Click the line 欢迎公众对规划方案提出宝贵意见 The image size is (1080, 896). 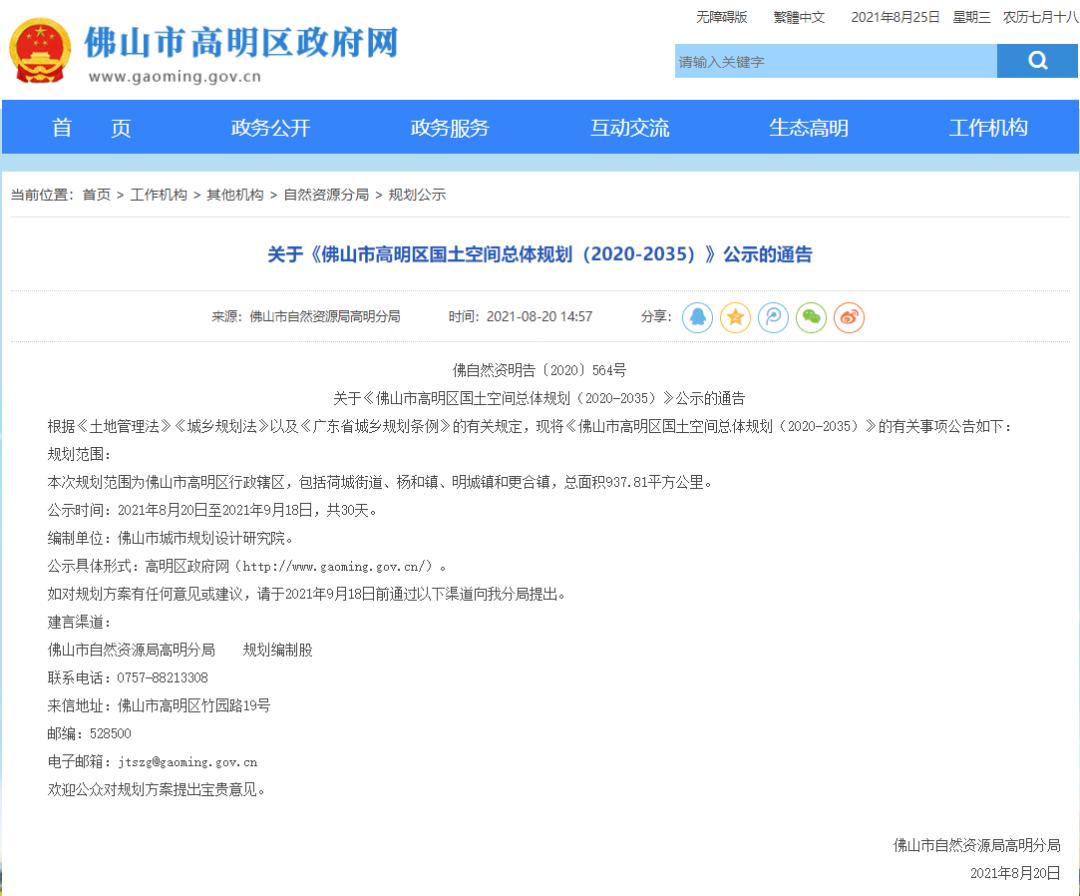[156, 789]
